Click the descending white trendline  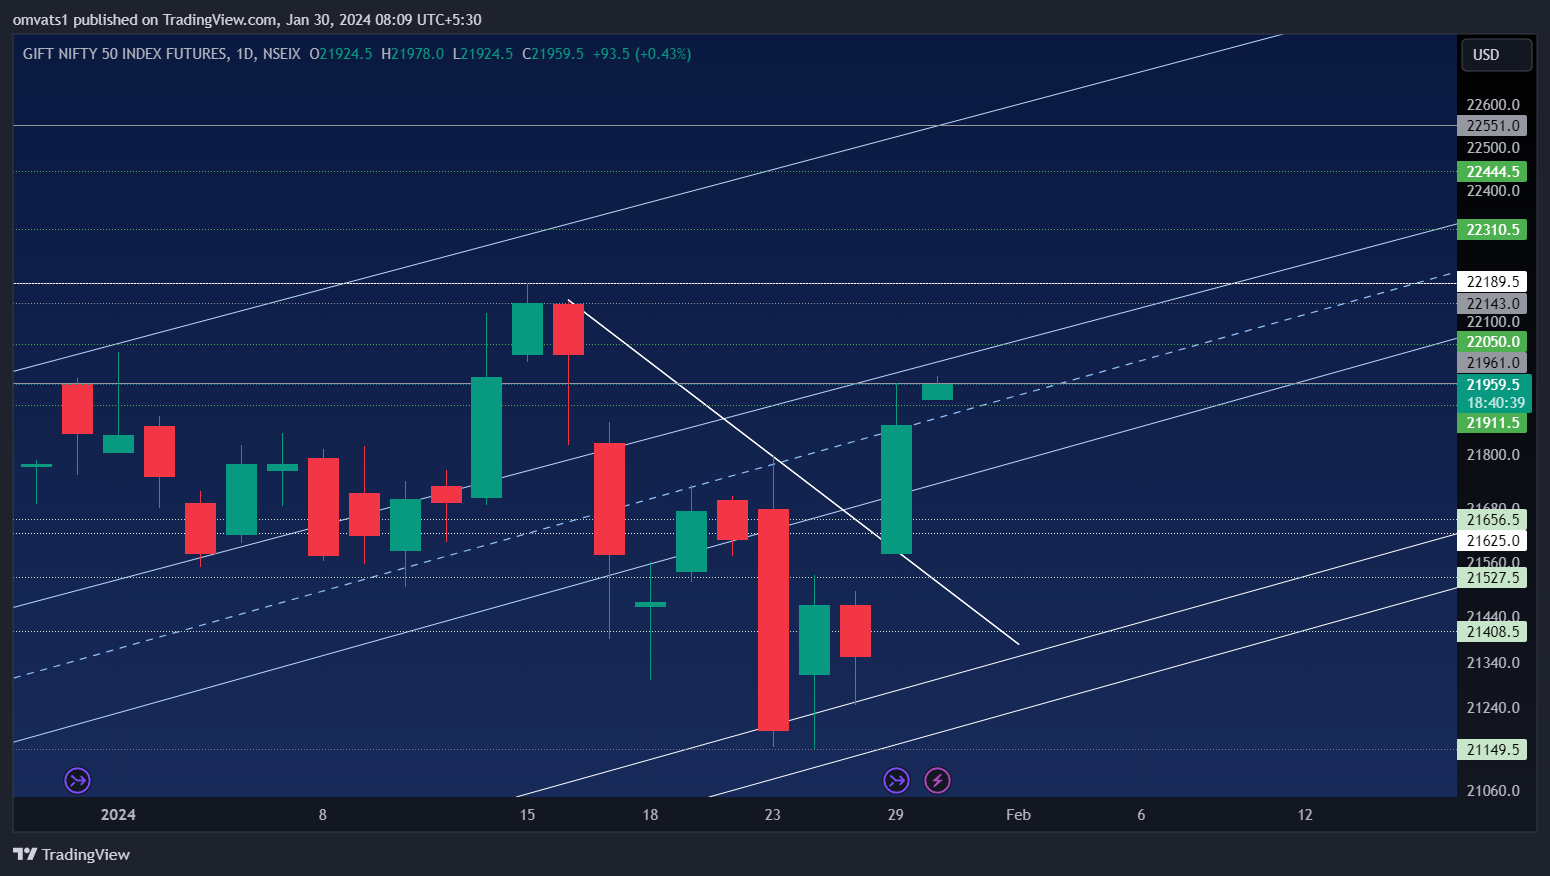[x=795, y=473]
